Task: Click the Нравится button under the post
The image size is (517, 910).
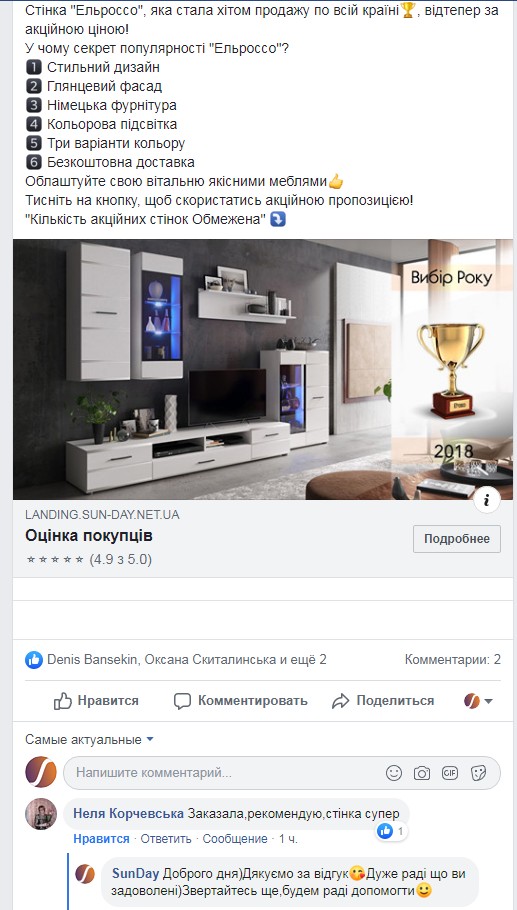Action: click(96, 700)
